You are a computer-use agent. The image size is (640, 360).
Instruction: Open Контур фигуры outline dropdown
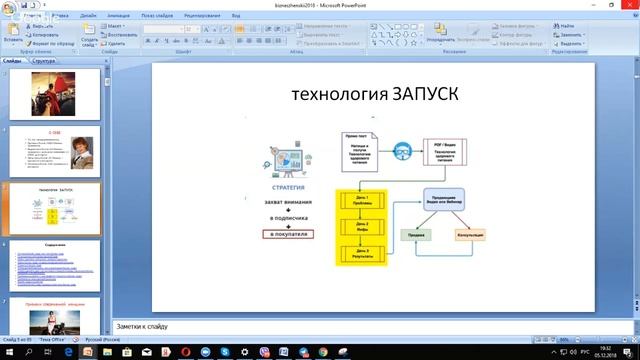[514, 35]
